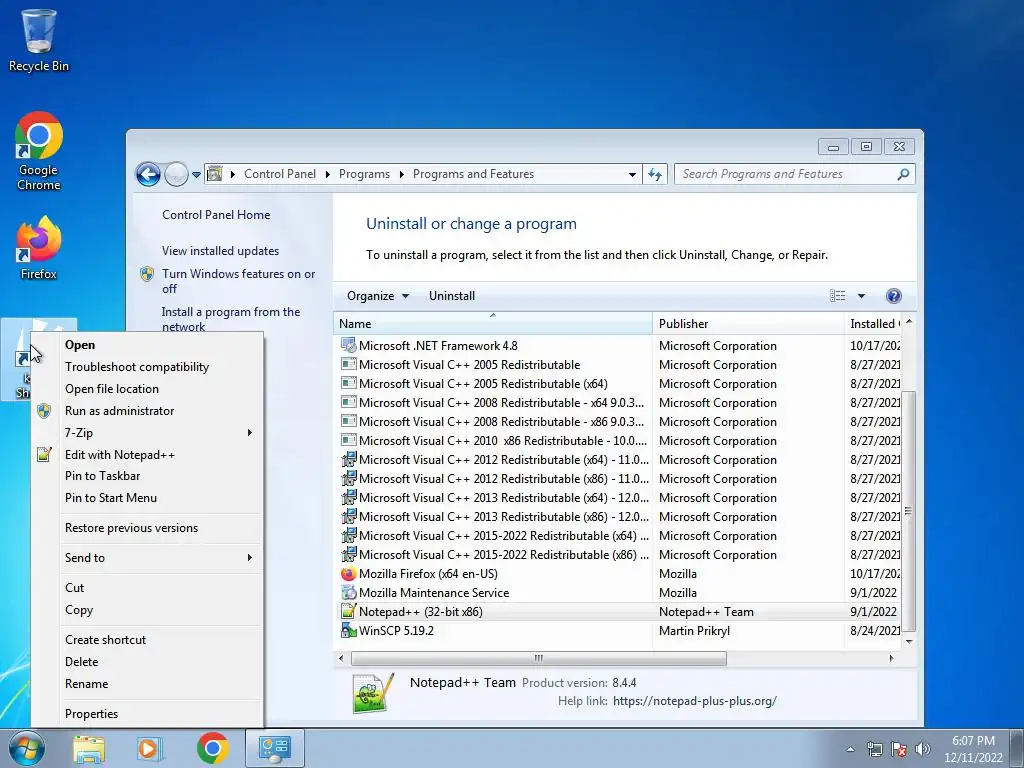Viewport: 1024px width, 768px height.
Task: Choose Open file location
Action: click(x=148, y=389)
